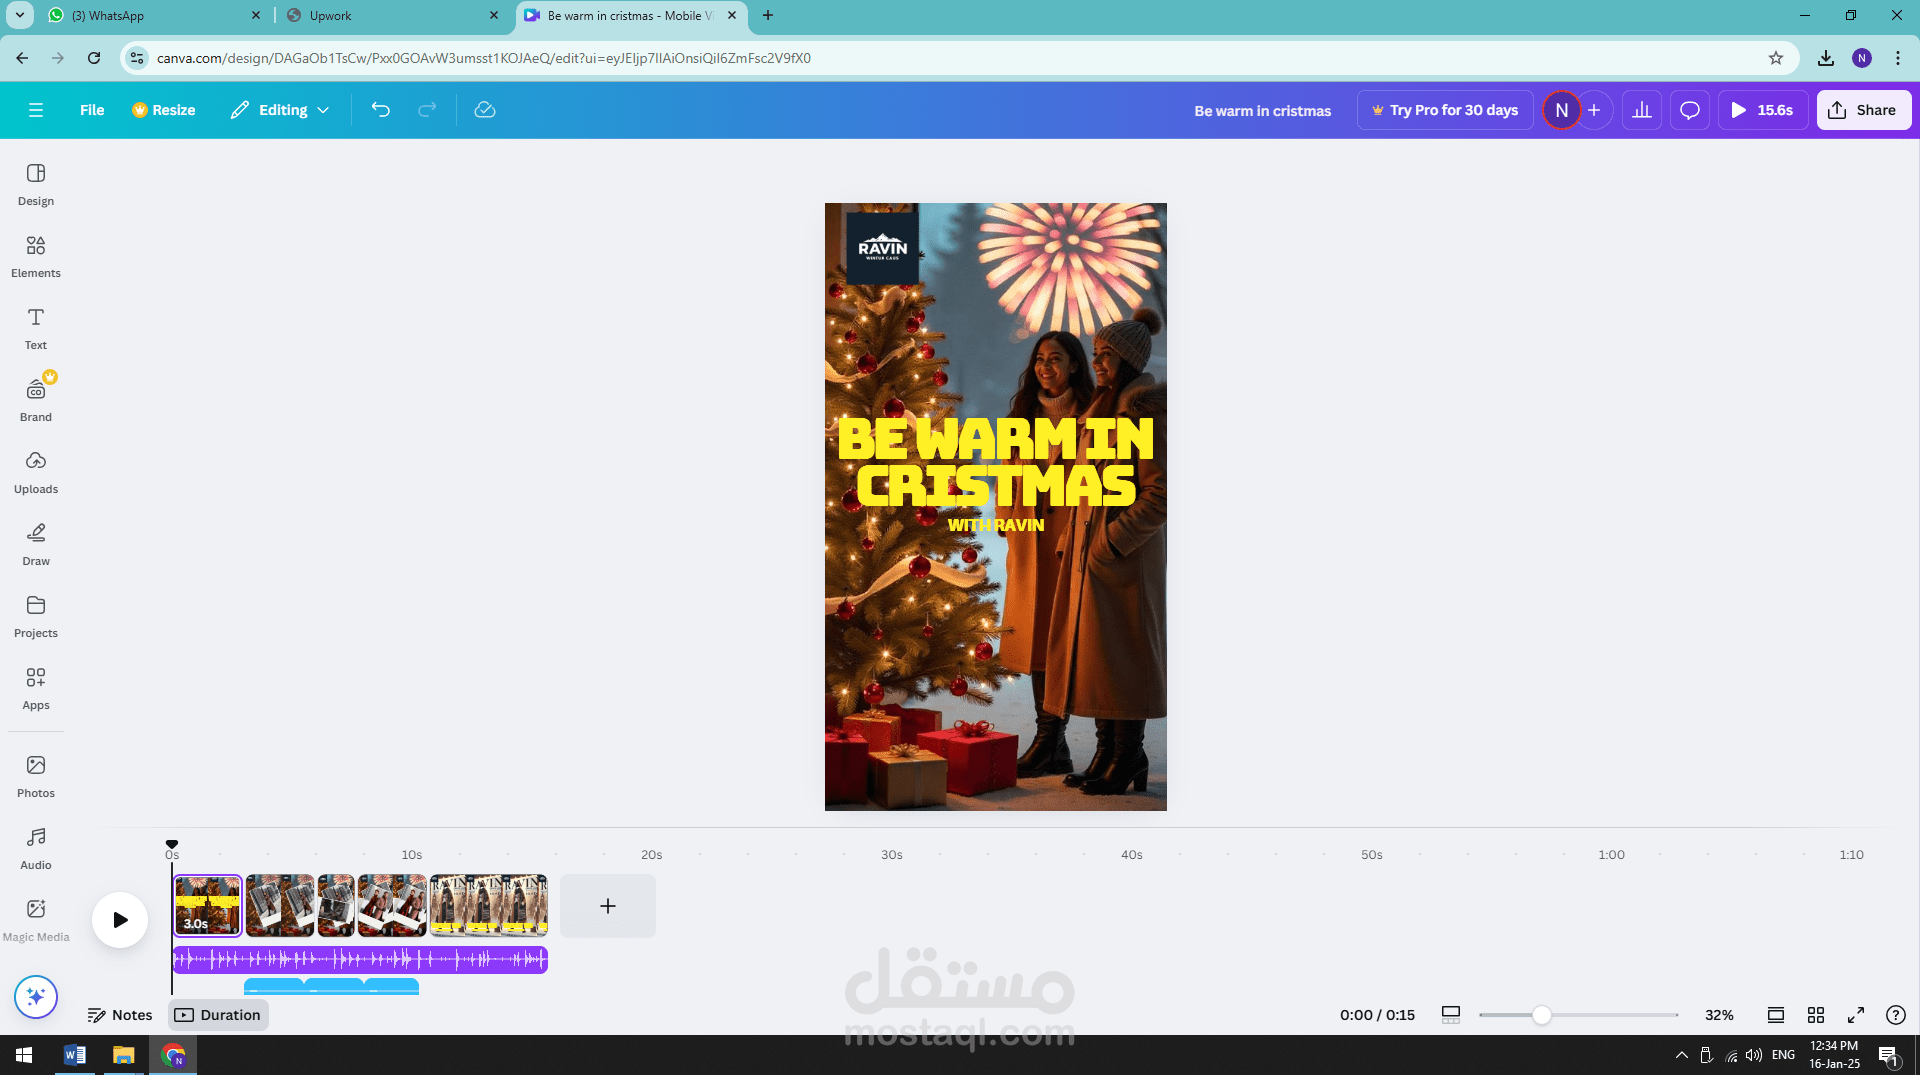Preview the video with 15.6s button

coord(1762,110)
